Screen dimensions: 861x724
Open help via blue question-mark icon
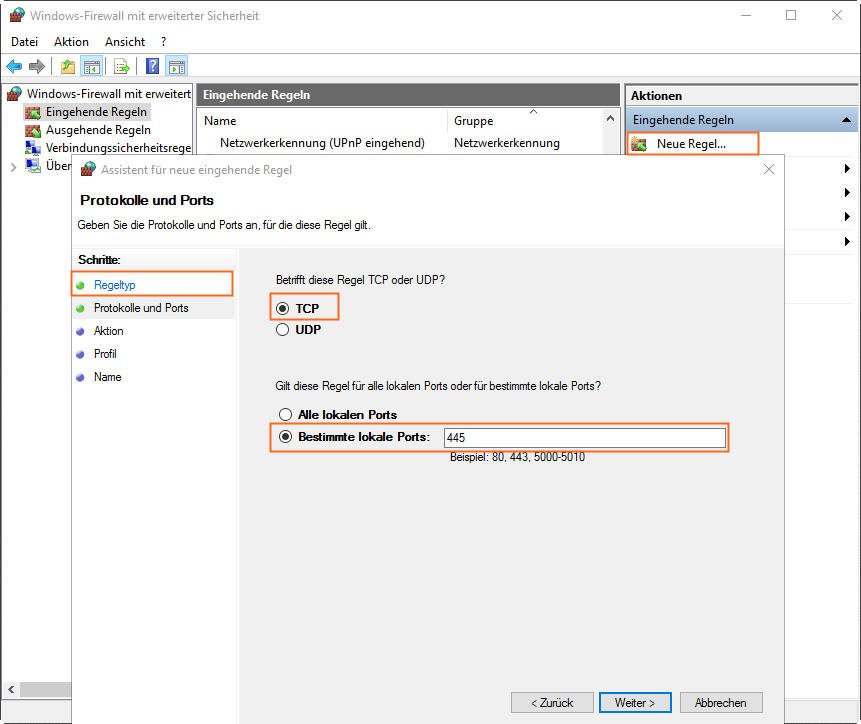point(152,67)
